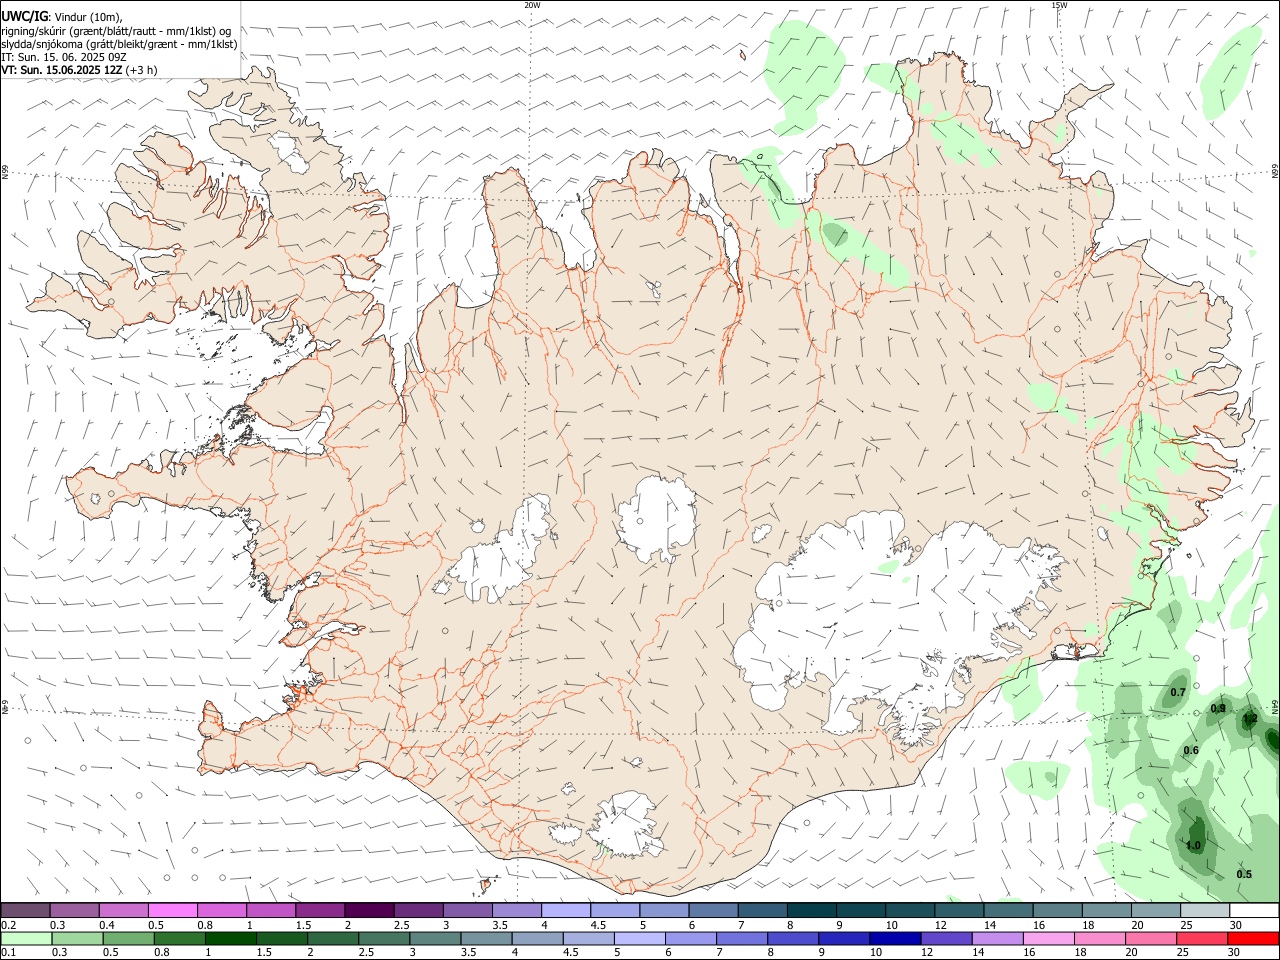Select the dark purple 2 swatch, snow legend
Viewport: 1280px width, 960px height.
coord(368,910)
